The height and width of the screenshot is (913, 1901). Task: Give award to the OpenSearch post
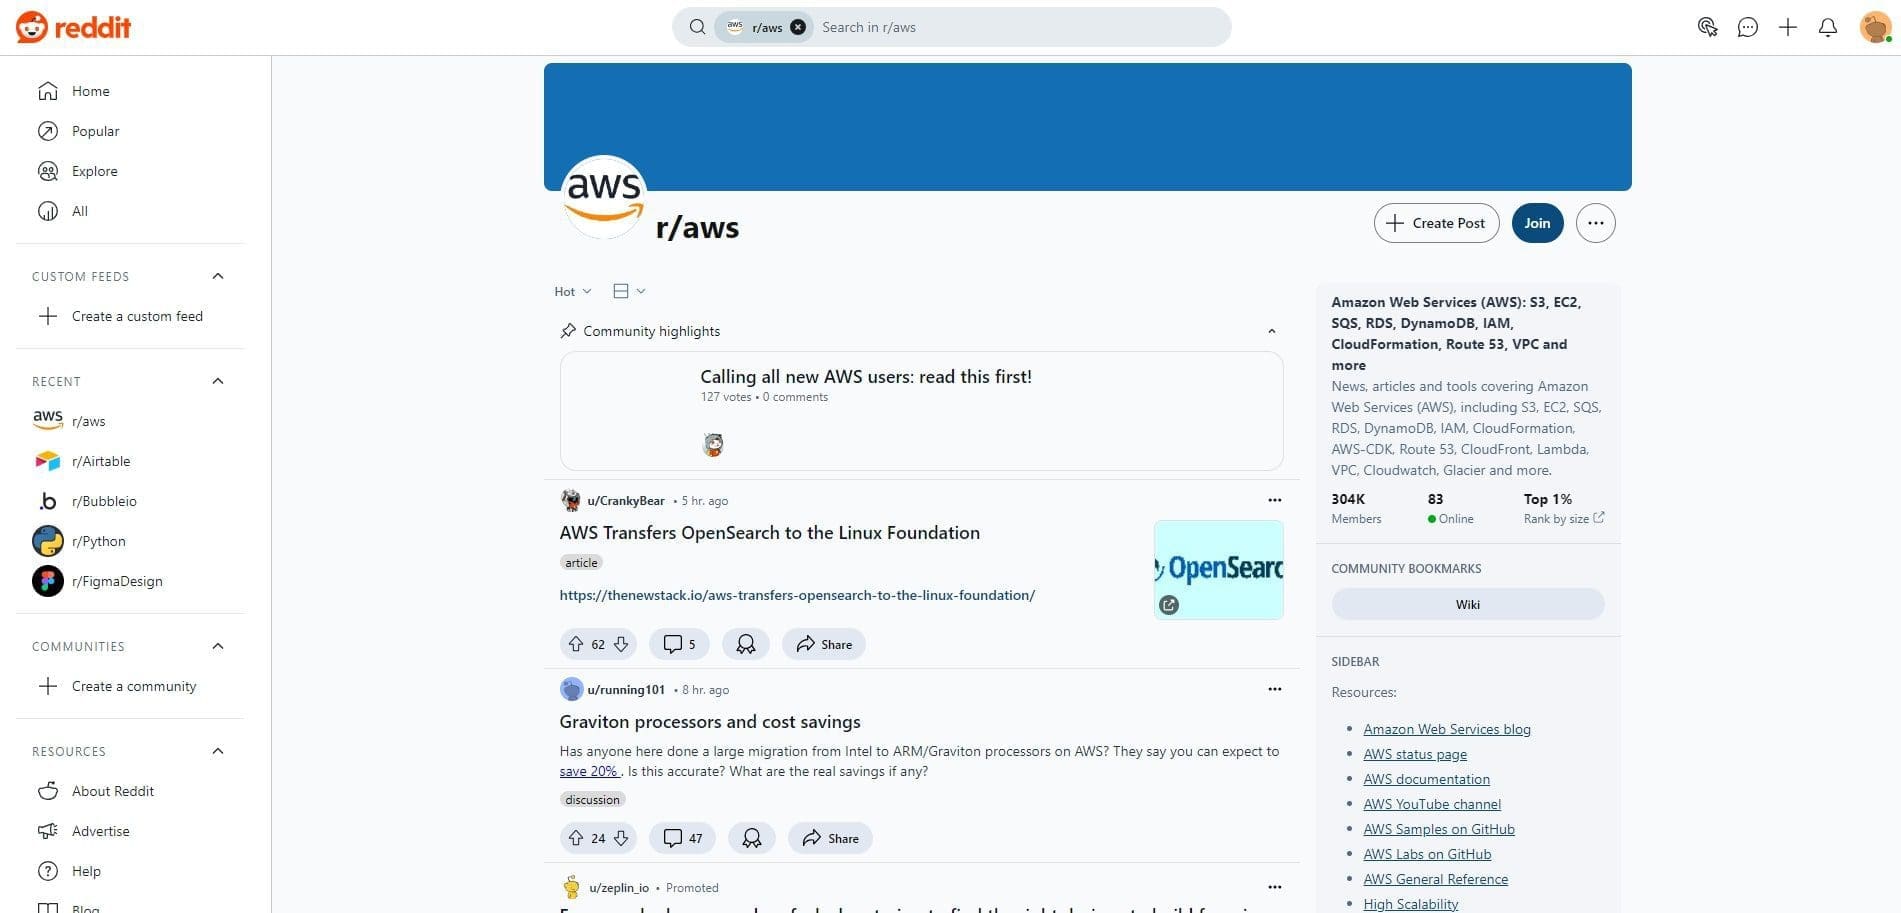tap(746, 644)
